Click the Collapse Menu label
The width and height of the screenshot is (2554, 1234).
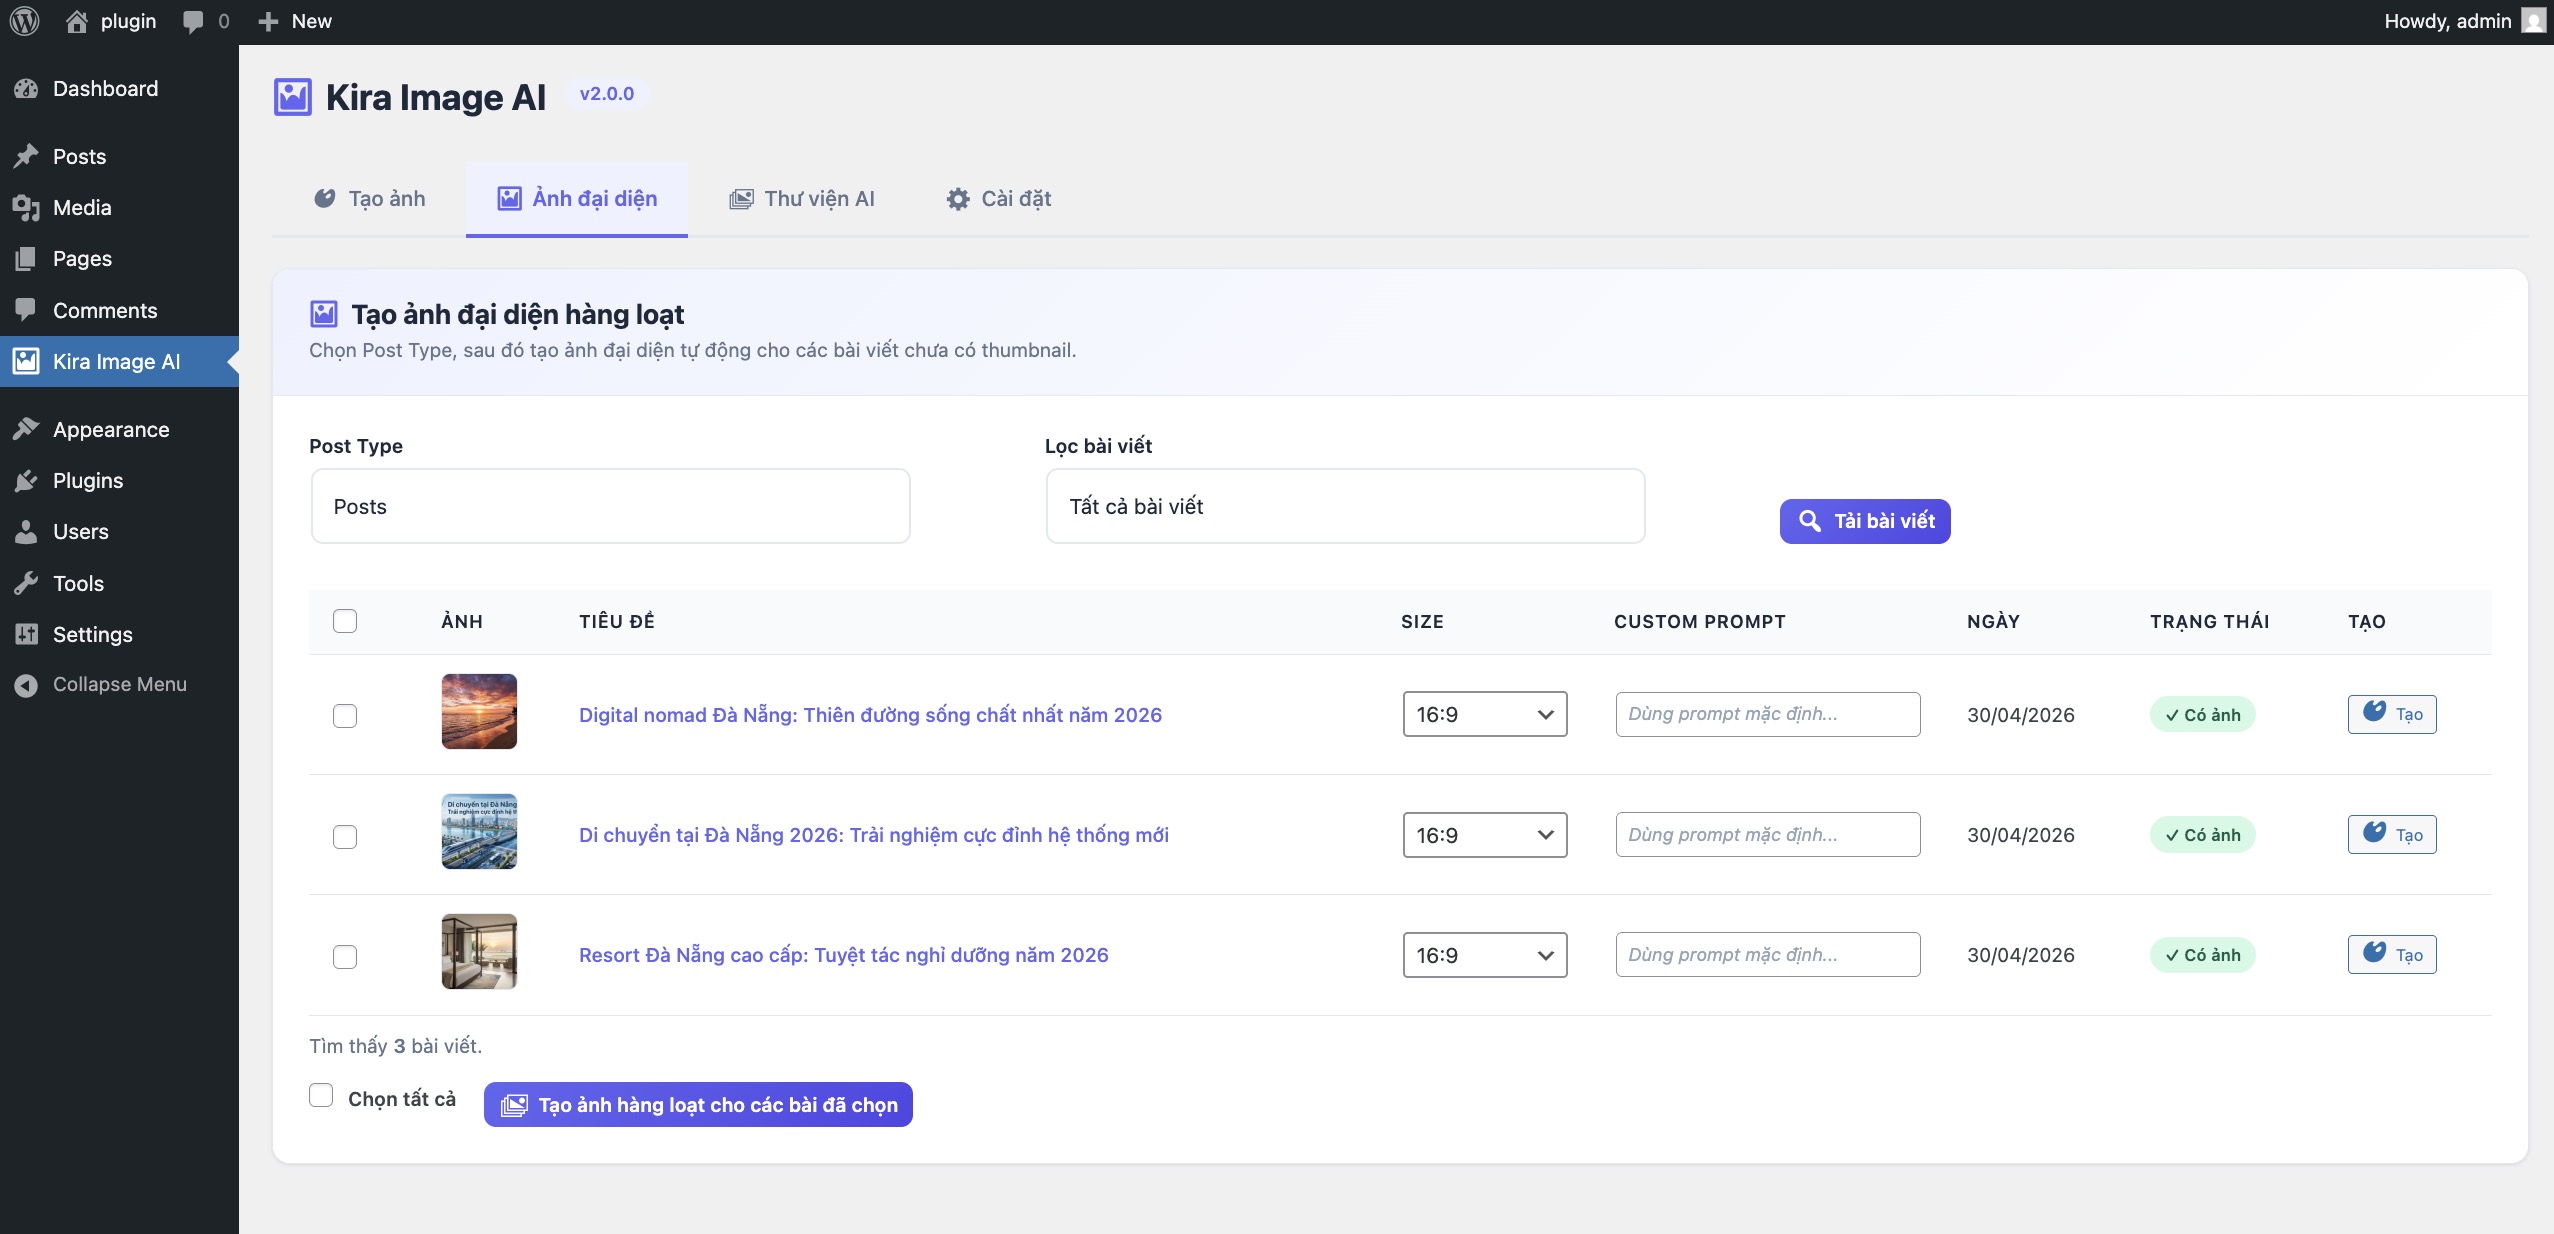point(120,685)
